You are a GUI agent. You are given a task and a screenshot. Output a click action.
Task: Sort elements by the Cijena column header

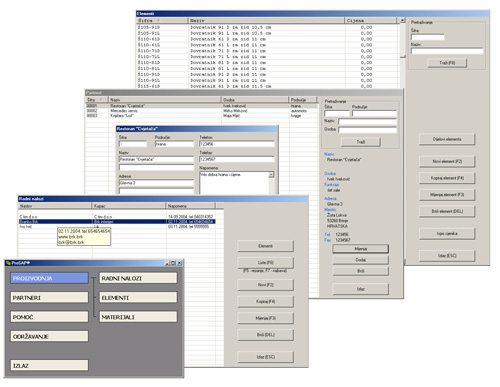(x=371, y=21)
